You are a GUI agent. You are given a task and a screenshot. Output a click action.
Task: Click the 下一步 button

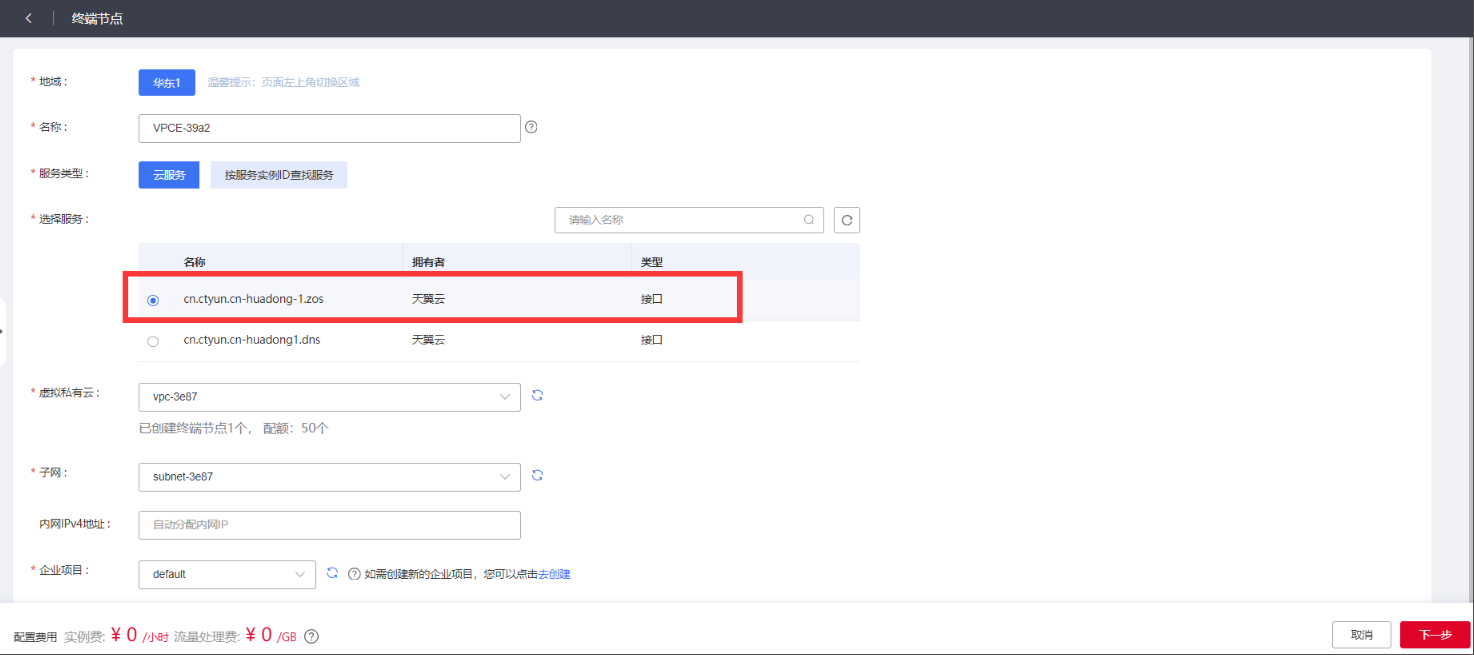[x=1434, y=635]
